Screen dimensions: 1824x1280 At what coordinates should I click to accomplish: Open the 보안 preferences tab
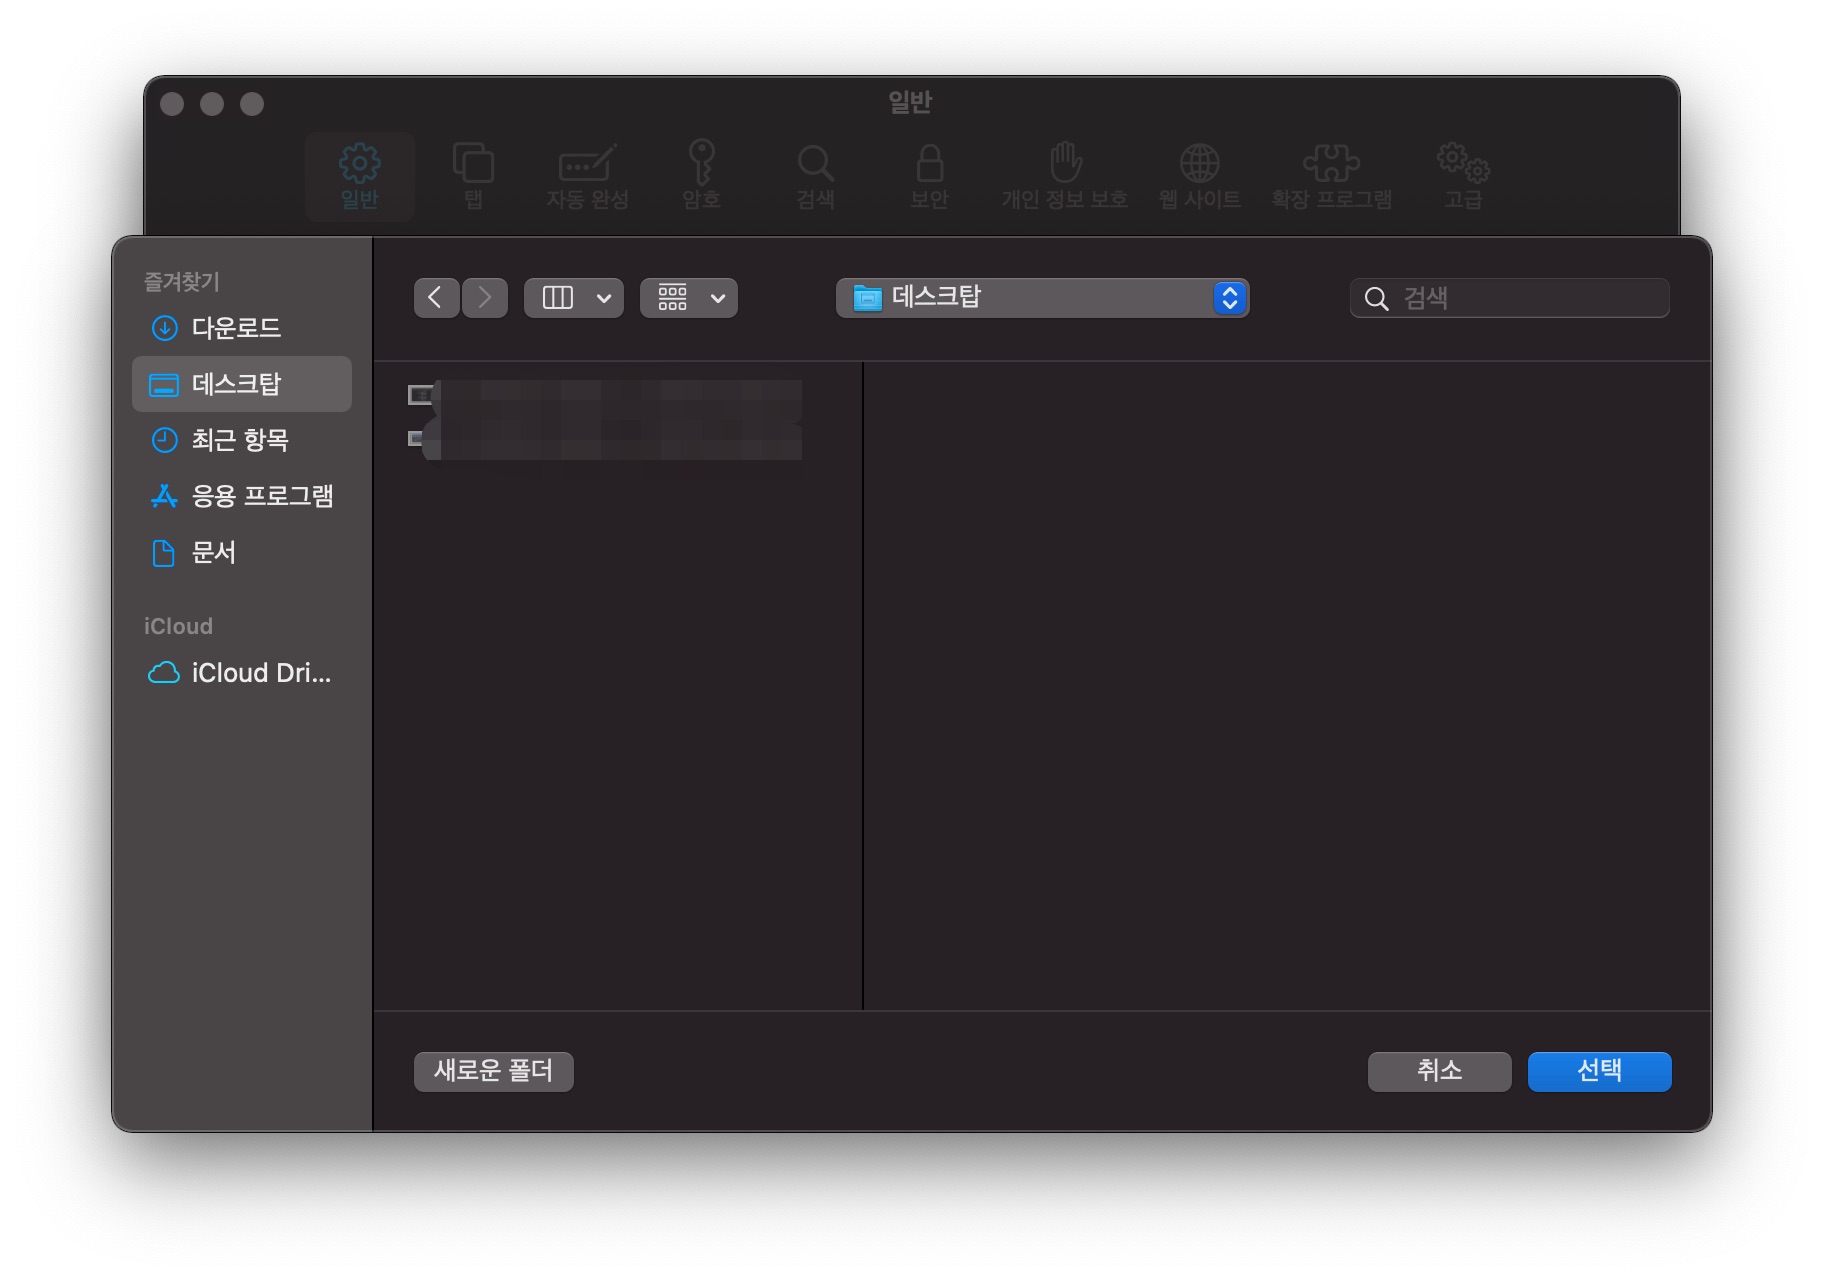929,176
